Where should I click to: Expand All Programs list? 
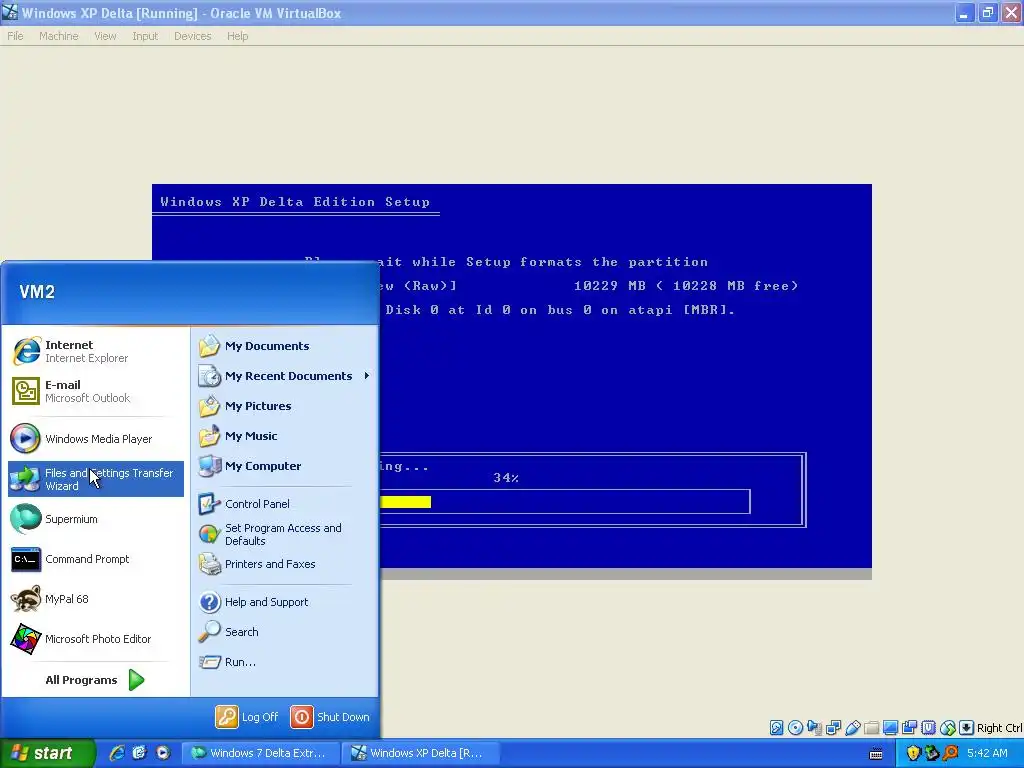(x=95, y=680)
